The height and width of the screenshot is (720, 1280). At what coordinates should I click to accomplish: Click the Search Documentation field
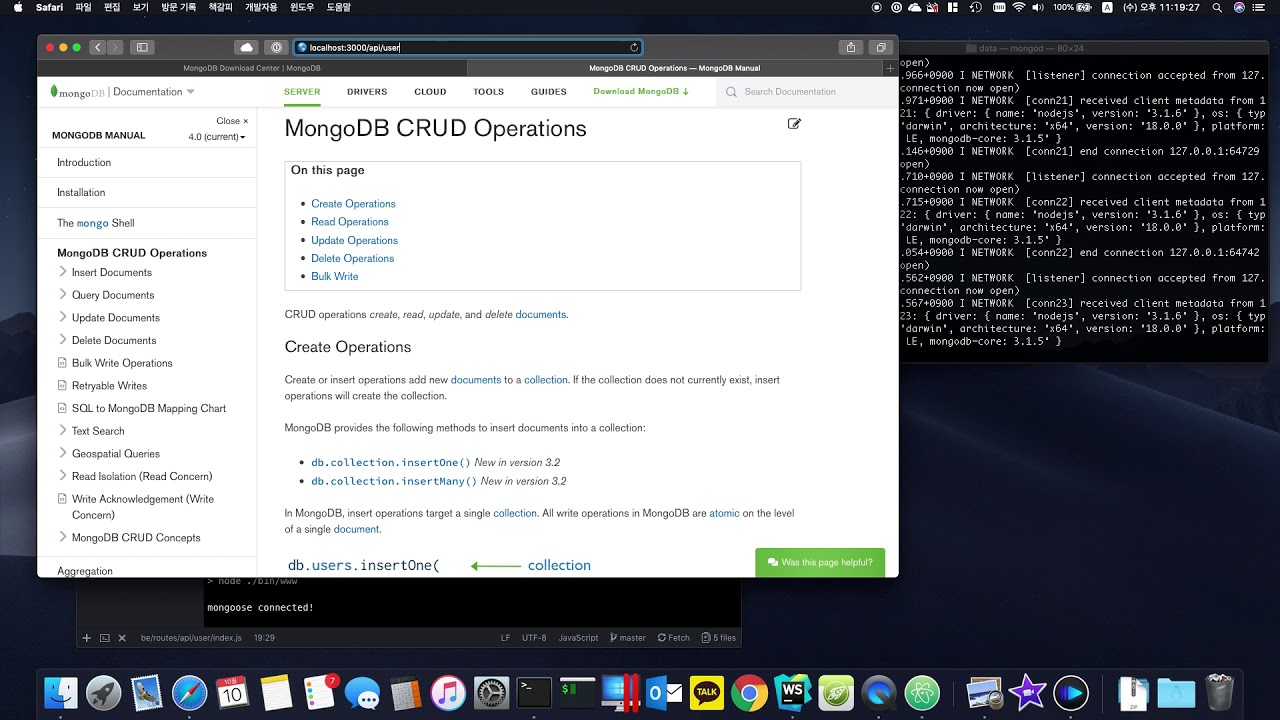[806, 92]
